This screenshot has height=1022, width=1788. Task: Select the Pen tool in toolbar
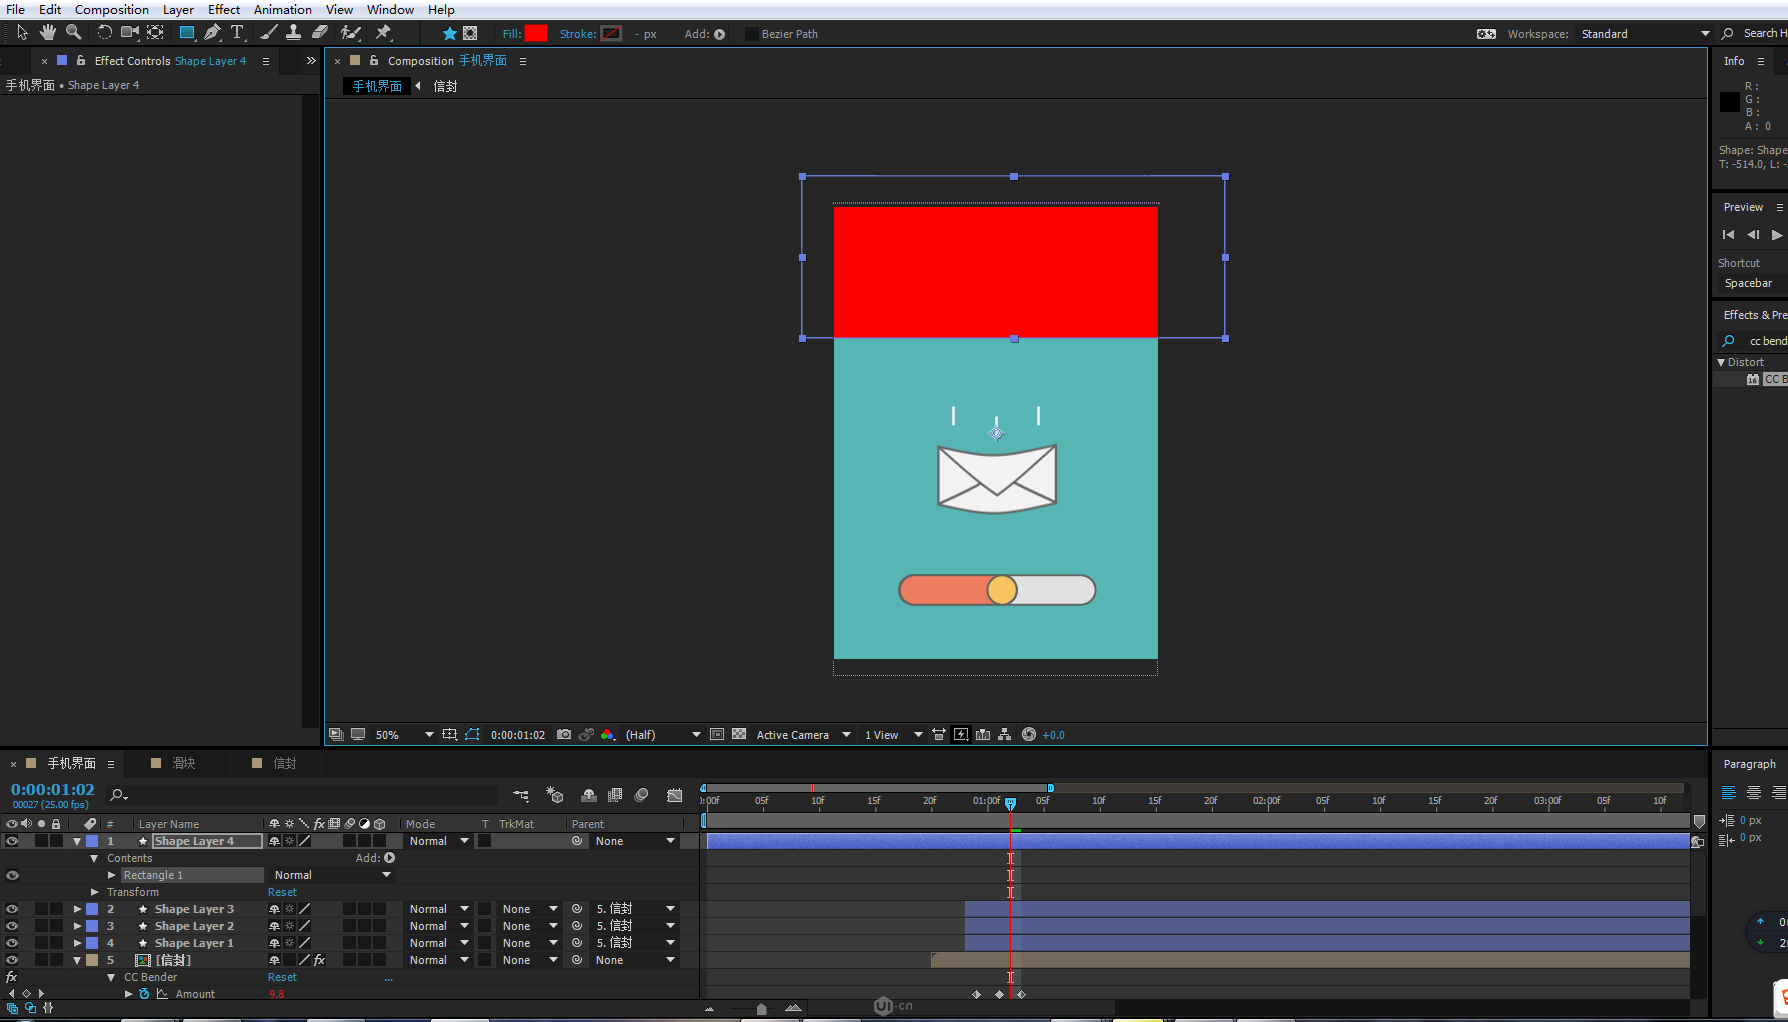point(212,33)
